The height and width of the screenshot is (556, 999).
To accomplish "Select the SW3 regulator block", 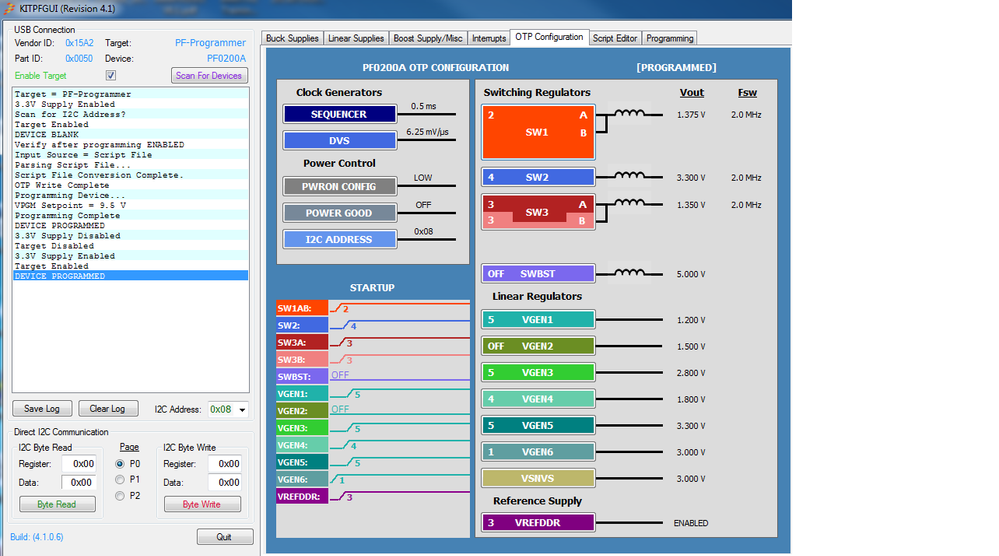I will click(x=538, y=212).
